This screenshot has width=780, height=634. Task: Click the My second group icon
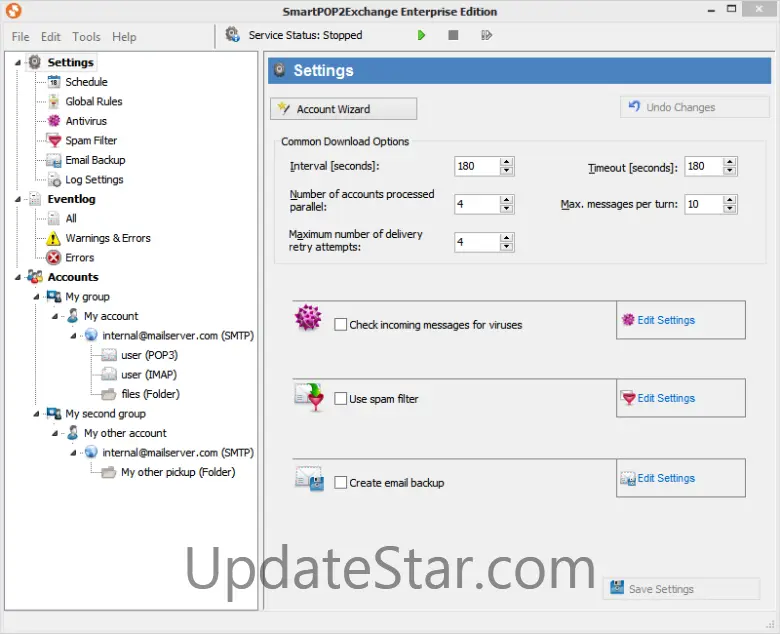[x=54, y=414]
